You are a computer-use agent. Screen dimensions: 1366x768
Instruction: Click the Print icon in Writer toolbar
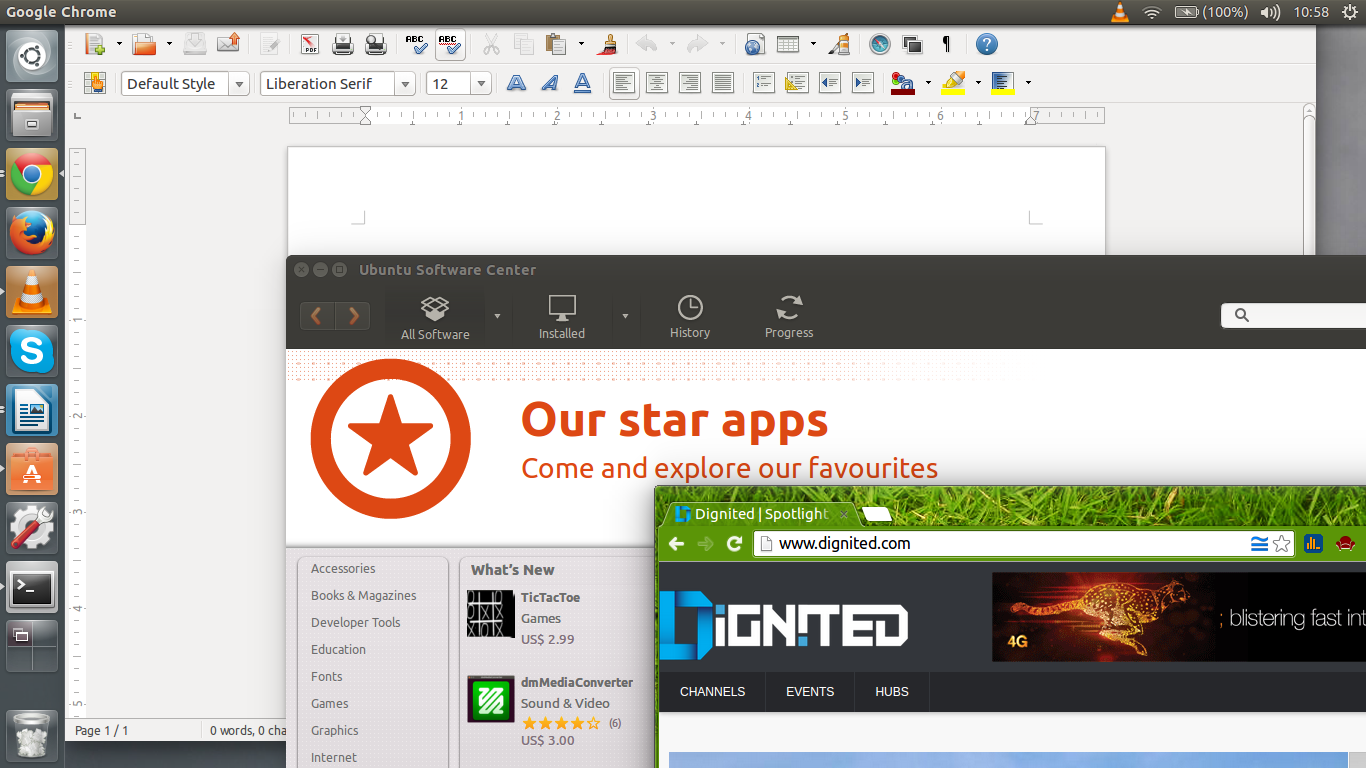tap(343, 44)
